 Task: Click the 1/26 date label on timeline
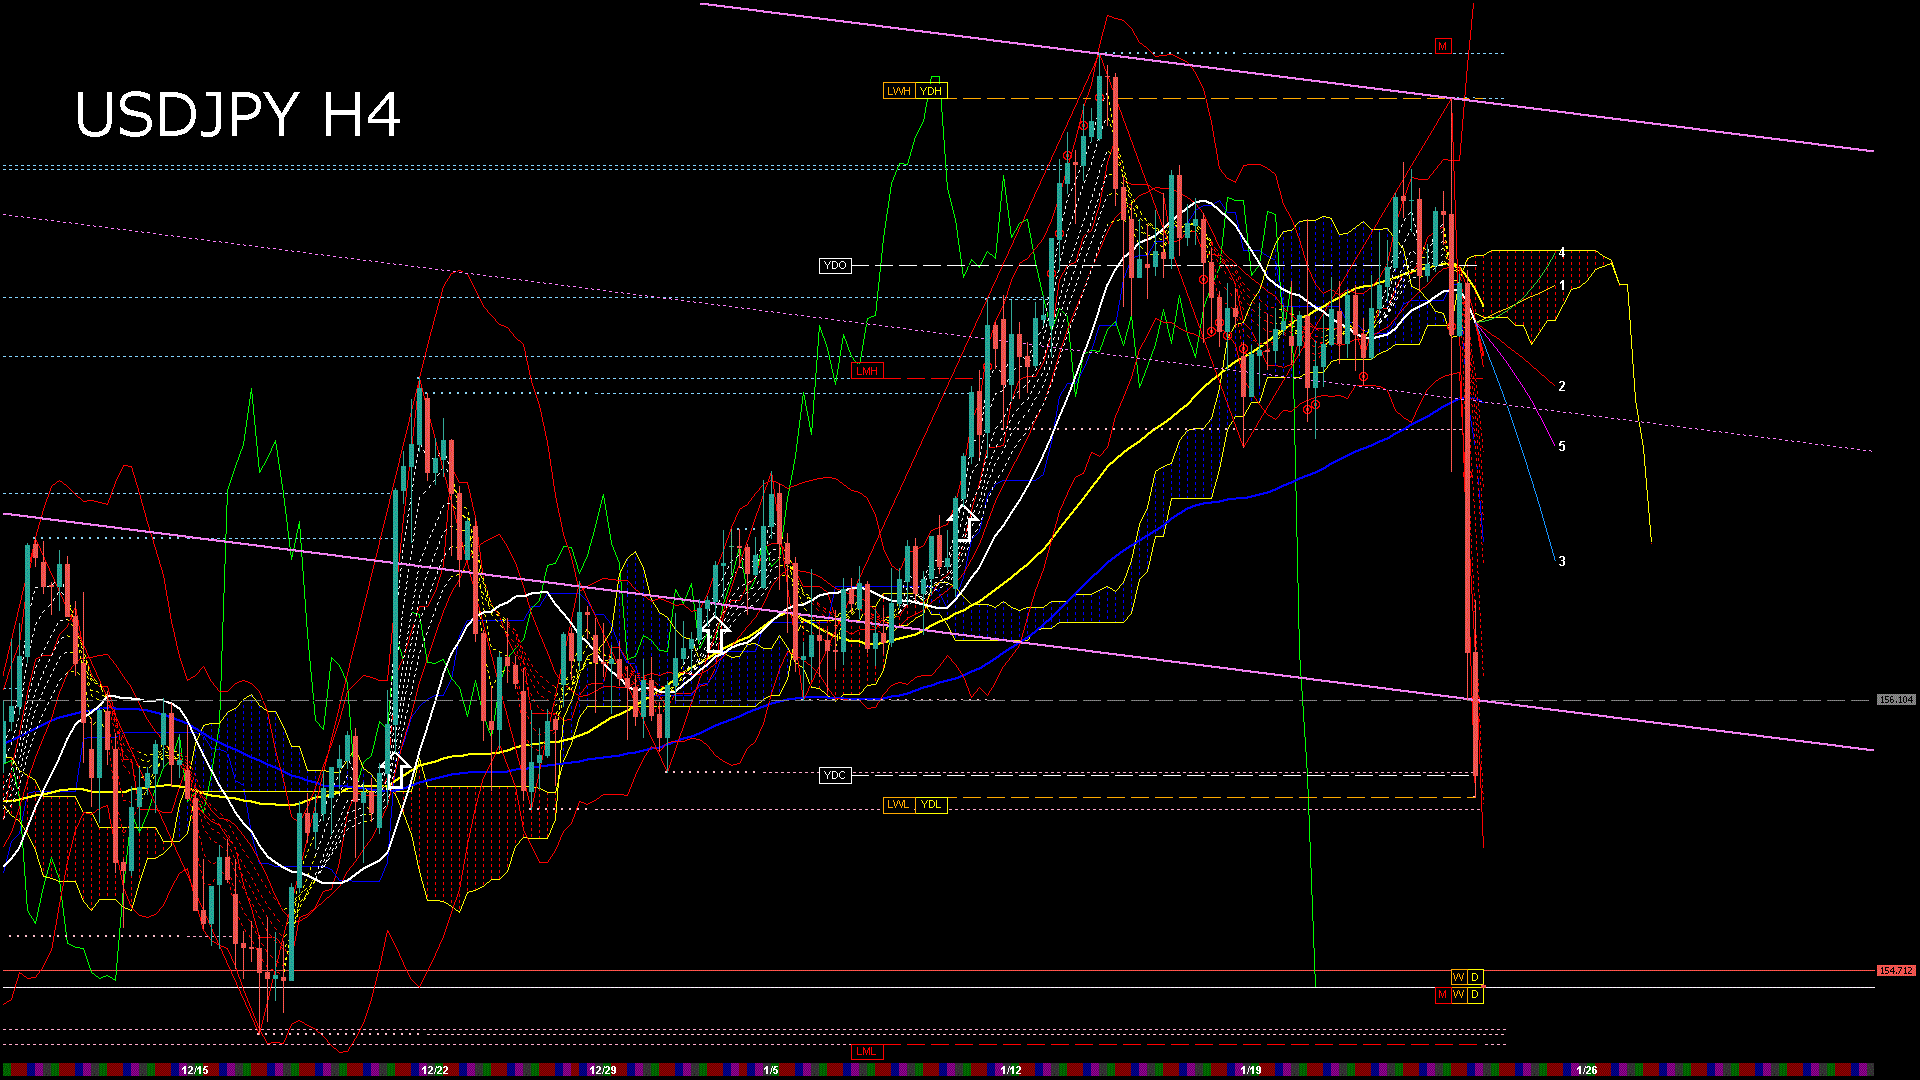tap(1586, 1070)
